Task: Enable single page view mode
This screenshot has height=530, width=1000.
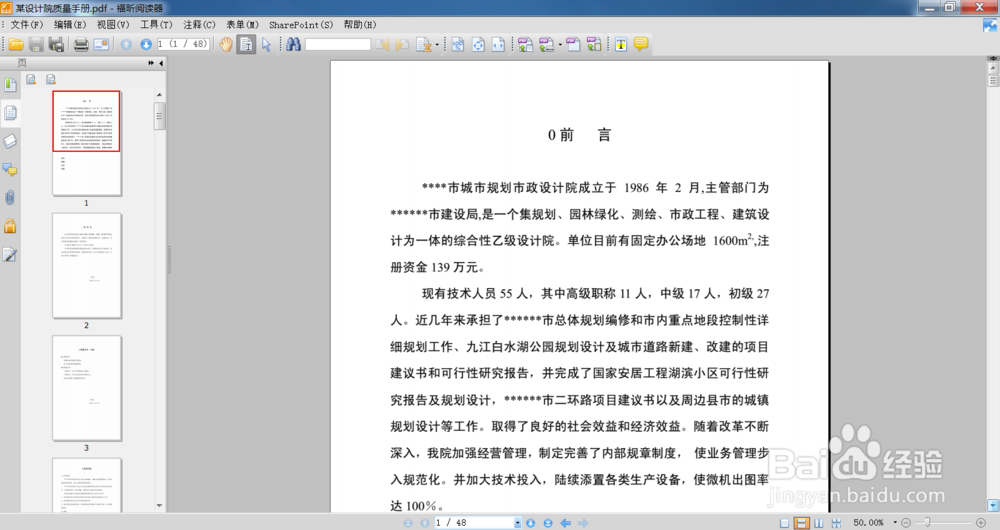Action: tap(784, 523)
